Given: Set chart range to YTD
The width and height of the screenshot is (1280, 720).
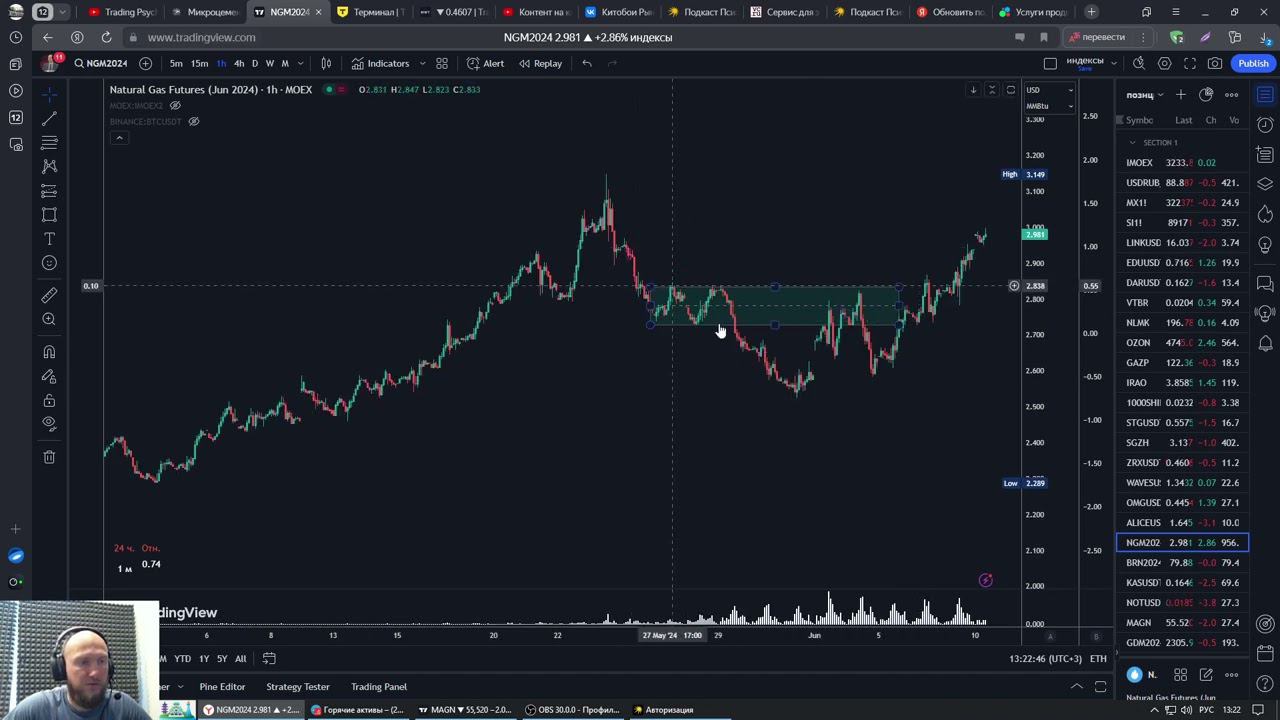Looking at the screenshot, I should point(182,658).
